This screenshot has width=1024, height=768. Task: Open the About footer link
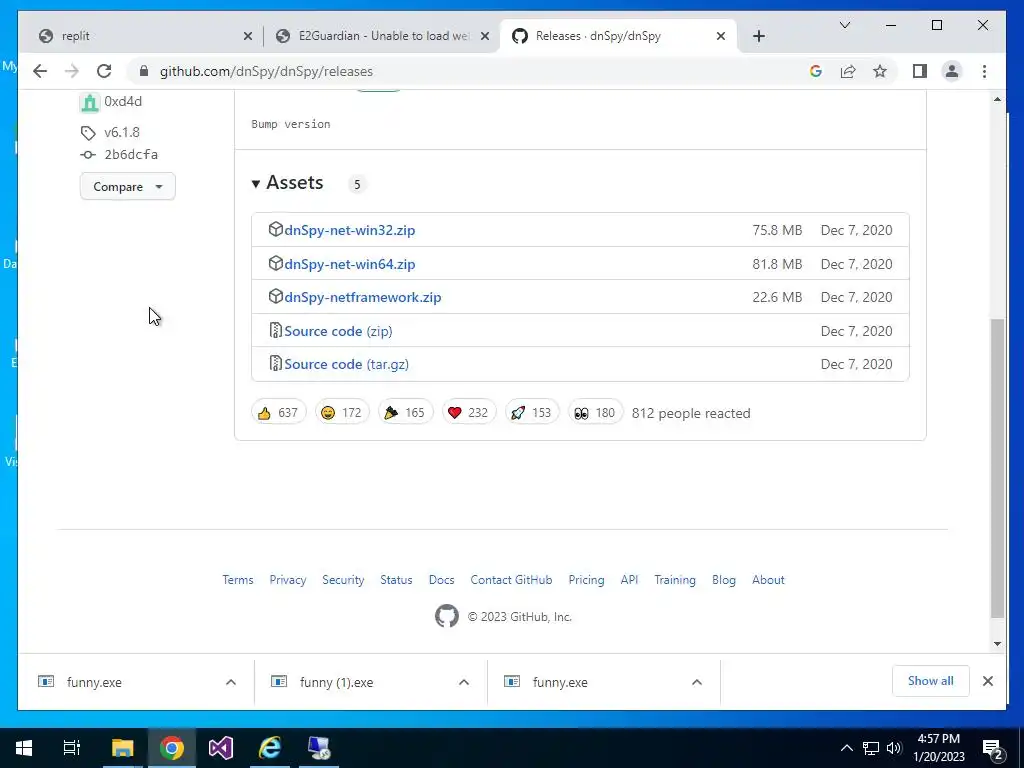pos(768,580)
